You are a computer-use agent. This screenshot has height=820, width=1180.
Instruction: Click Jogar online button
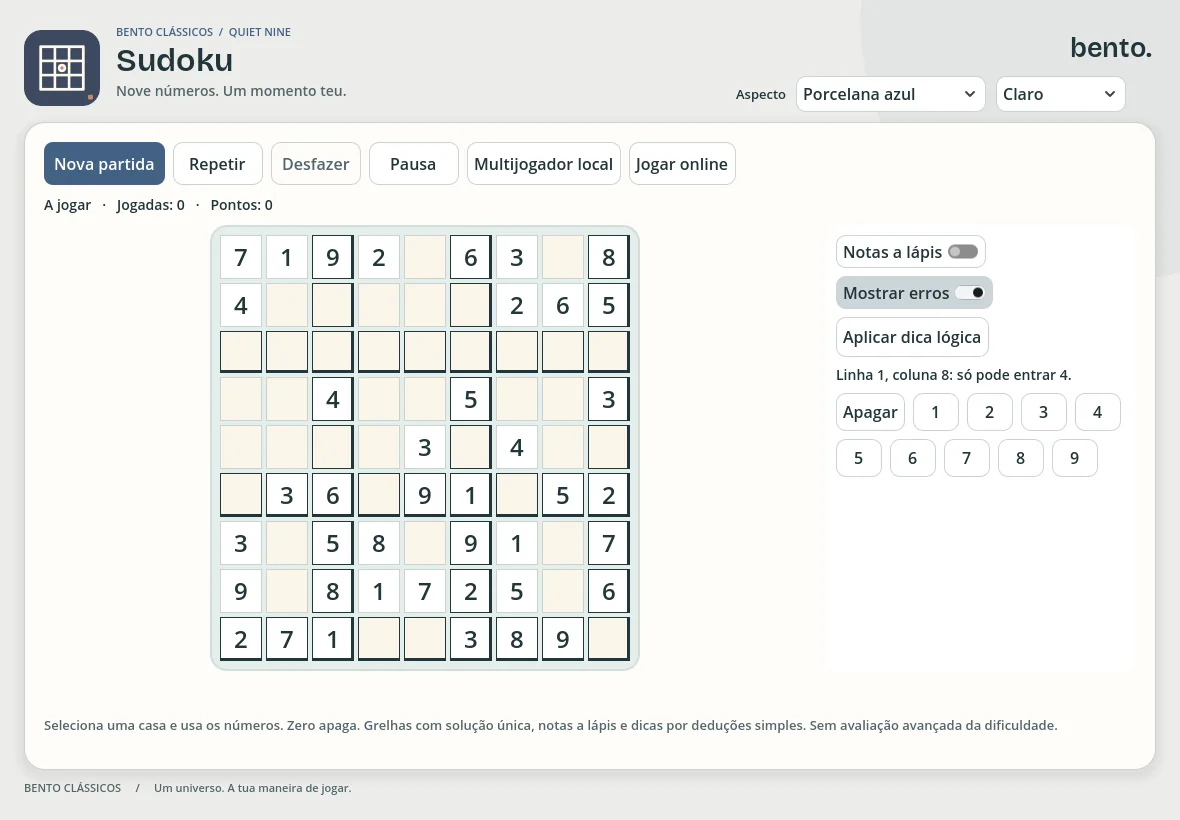pyautogui.click(x=682, y=163)
